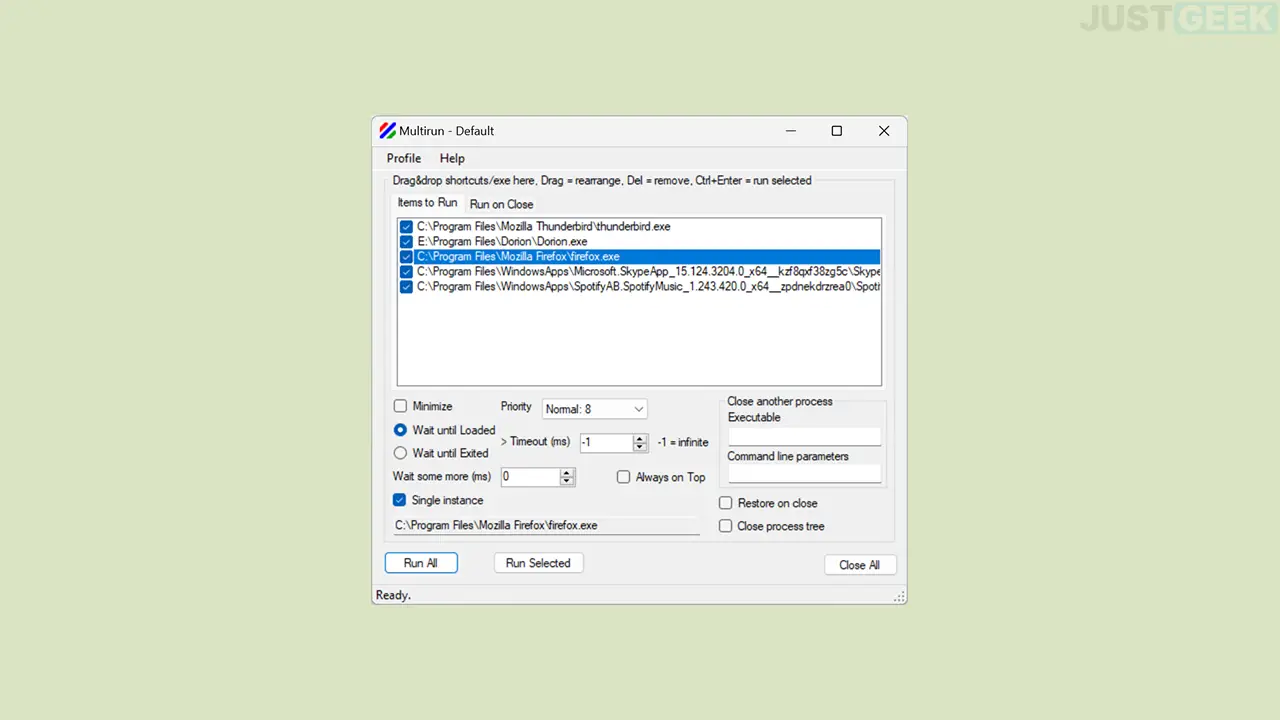Open the Profile menu
Image resolution: width=1280 pixels, height=720 pixels.
point(404,158)
